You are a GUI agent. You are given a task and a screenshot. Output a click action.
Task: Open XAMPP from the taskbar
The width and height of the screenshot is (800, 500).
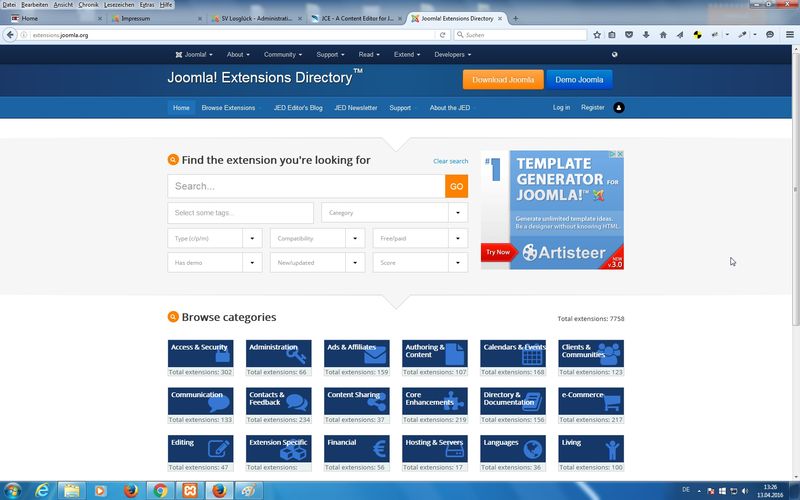coord(190,491)
